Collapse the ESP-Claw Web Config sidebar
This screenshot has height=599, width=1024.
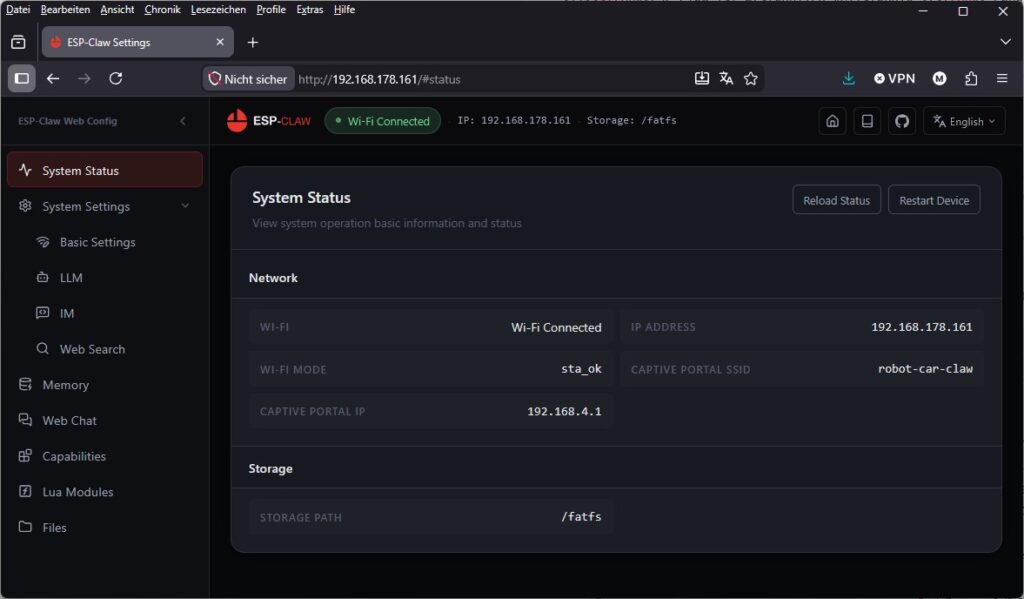tap(183, 121)
